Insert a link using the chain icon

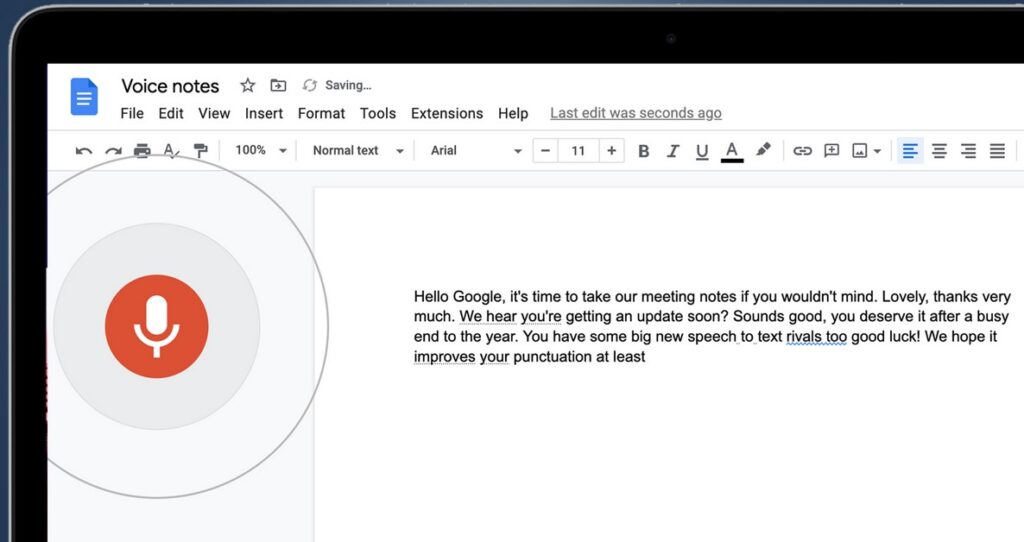pos(802,151)
